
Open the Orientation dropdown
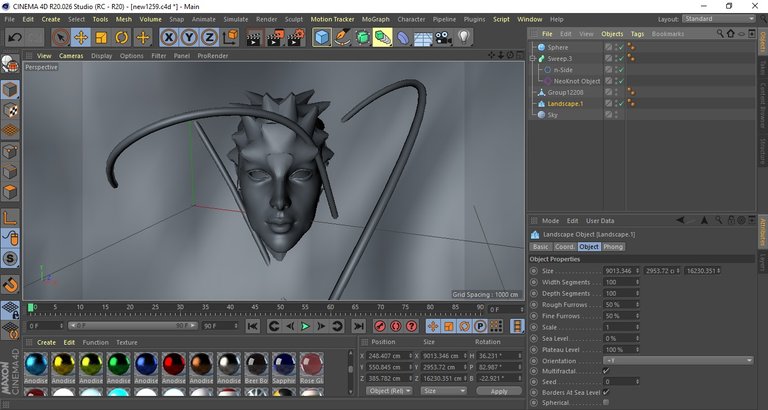(x=678, y=361)
